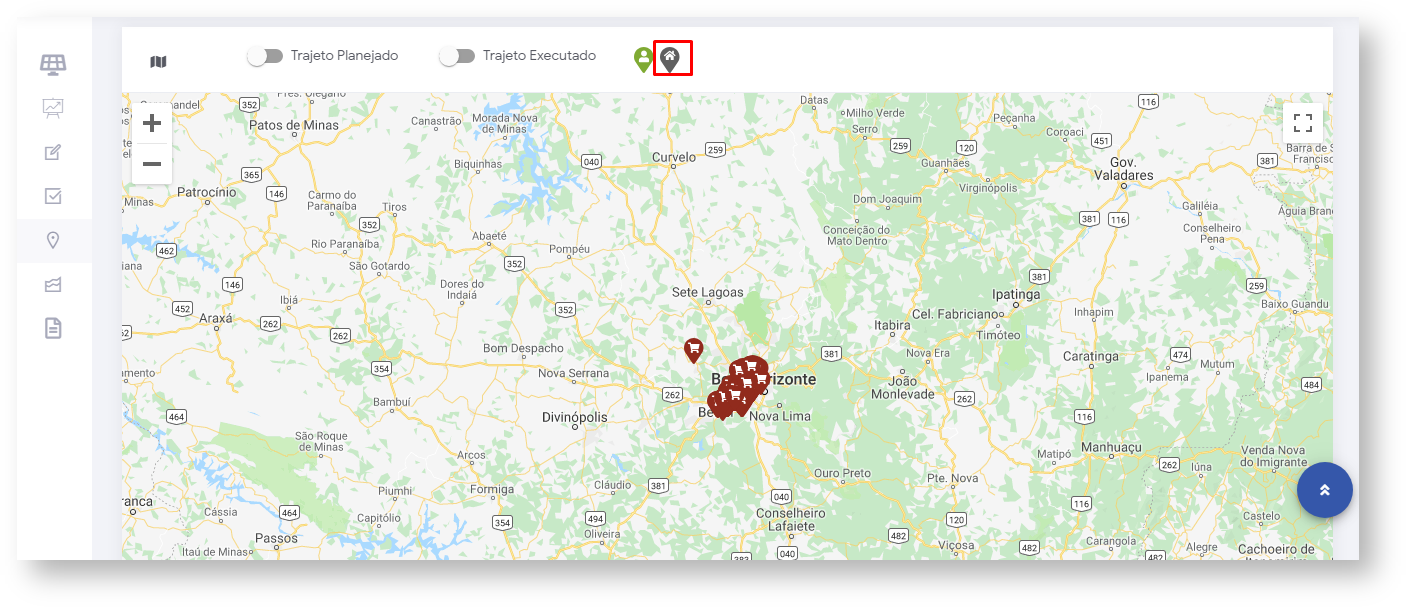Click the Ouro Preto city label
Screen dimensions: 1407x608
click(843, 473)
